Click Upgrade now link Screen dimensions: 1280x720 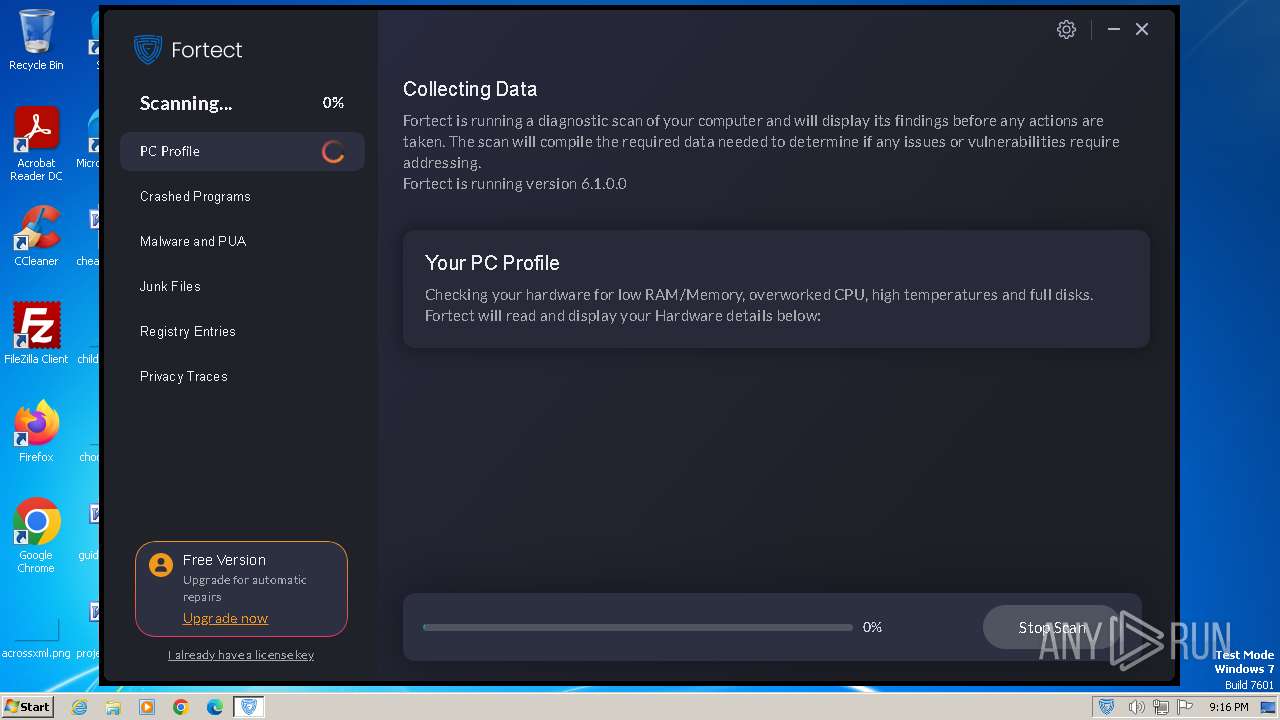click(x=225, y=619)
